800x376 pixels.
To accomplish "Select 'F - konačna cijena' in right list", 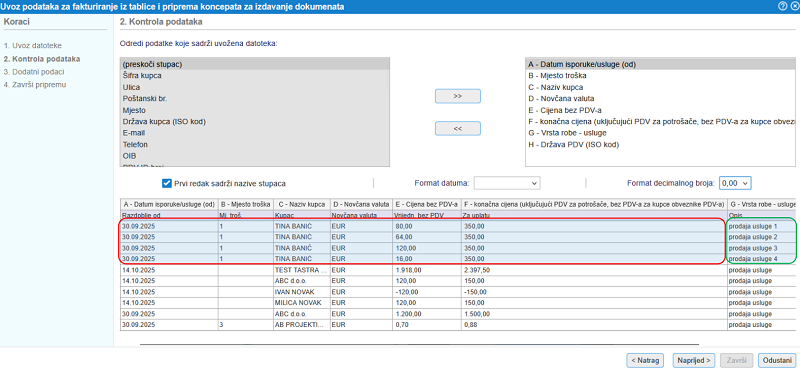I will tap(661, 121).
